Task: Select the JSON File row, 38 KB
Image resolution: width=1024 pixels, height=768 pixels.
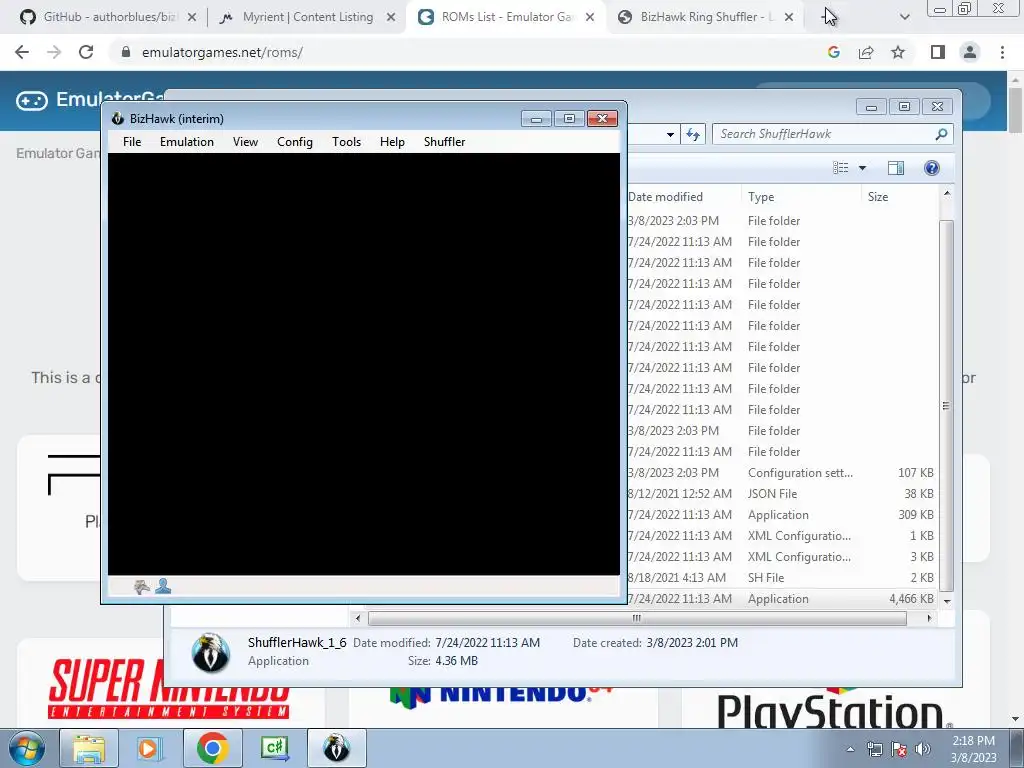Action: [x=782, y=494]
